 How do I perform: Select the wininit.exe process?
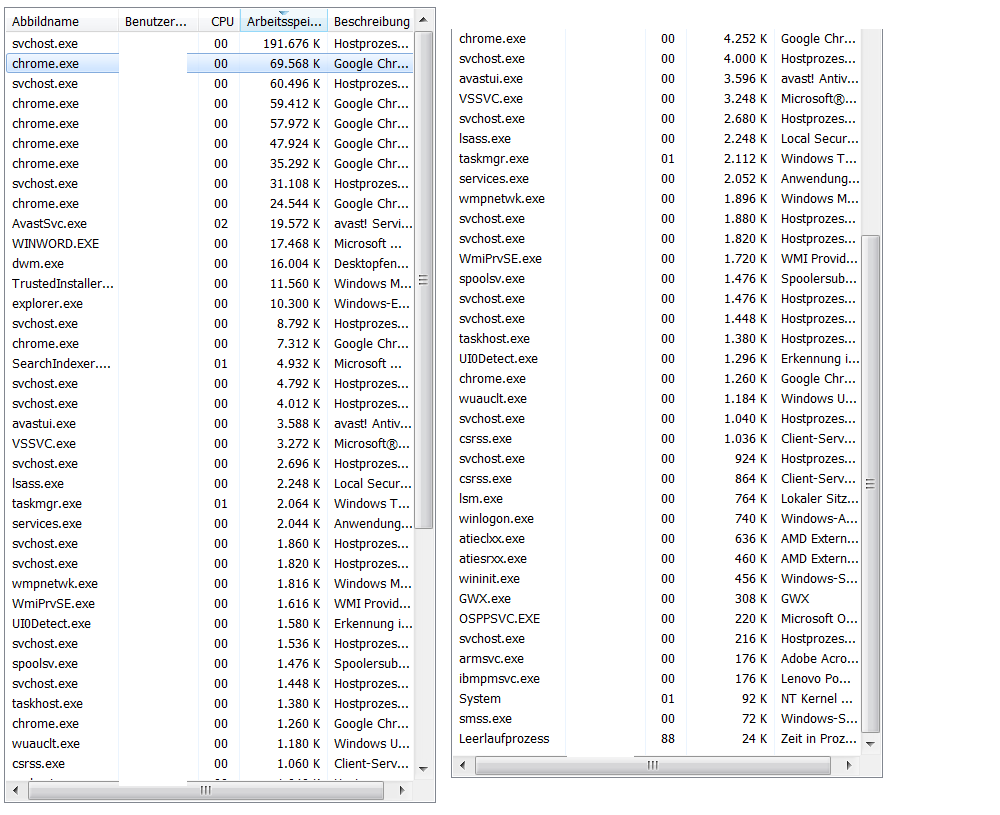click(x=657, y=578)
